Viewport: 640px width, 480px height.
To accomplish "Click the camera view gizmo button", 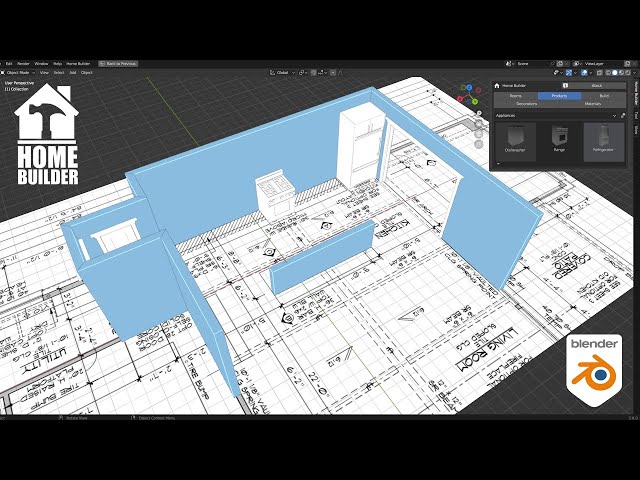I will (479, 134).
